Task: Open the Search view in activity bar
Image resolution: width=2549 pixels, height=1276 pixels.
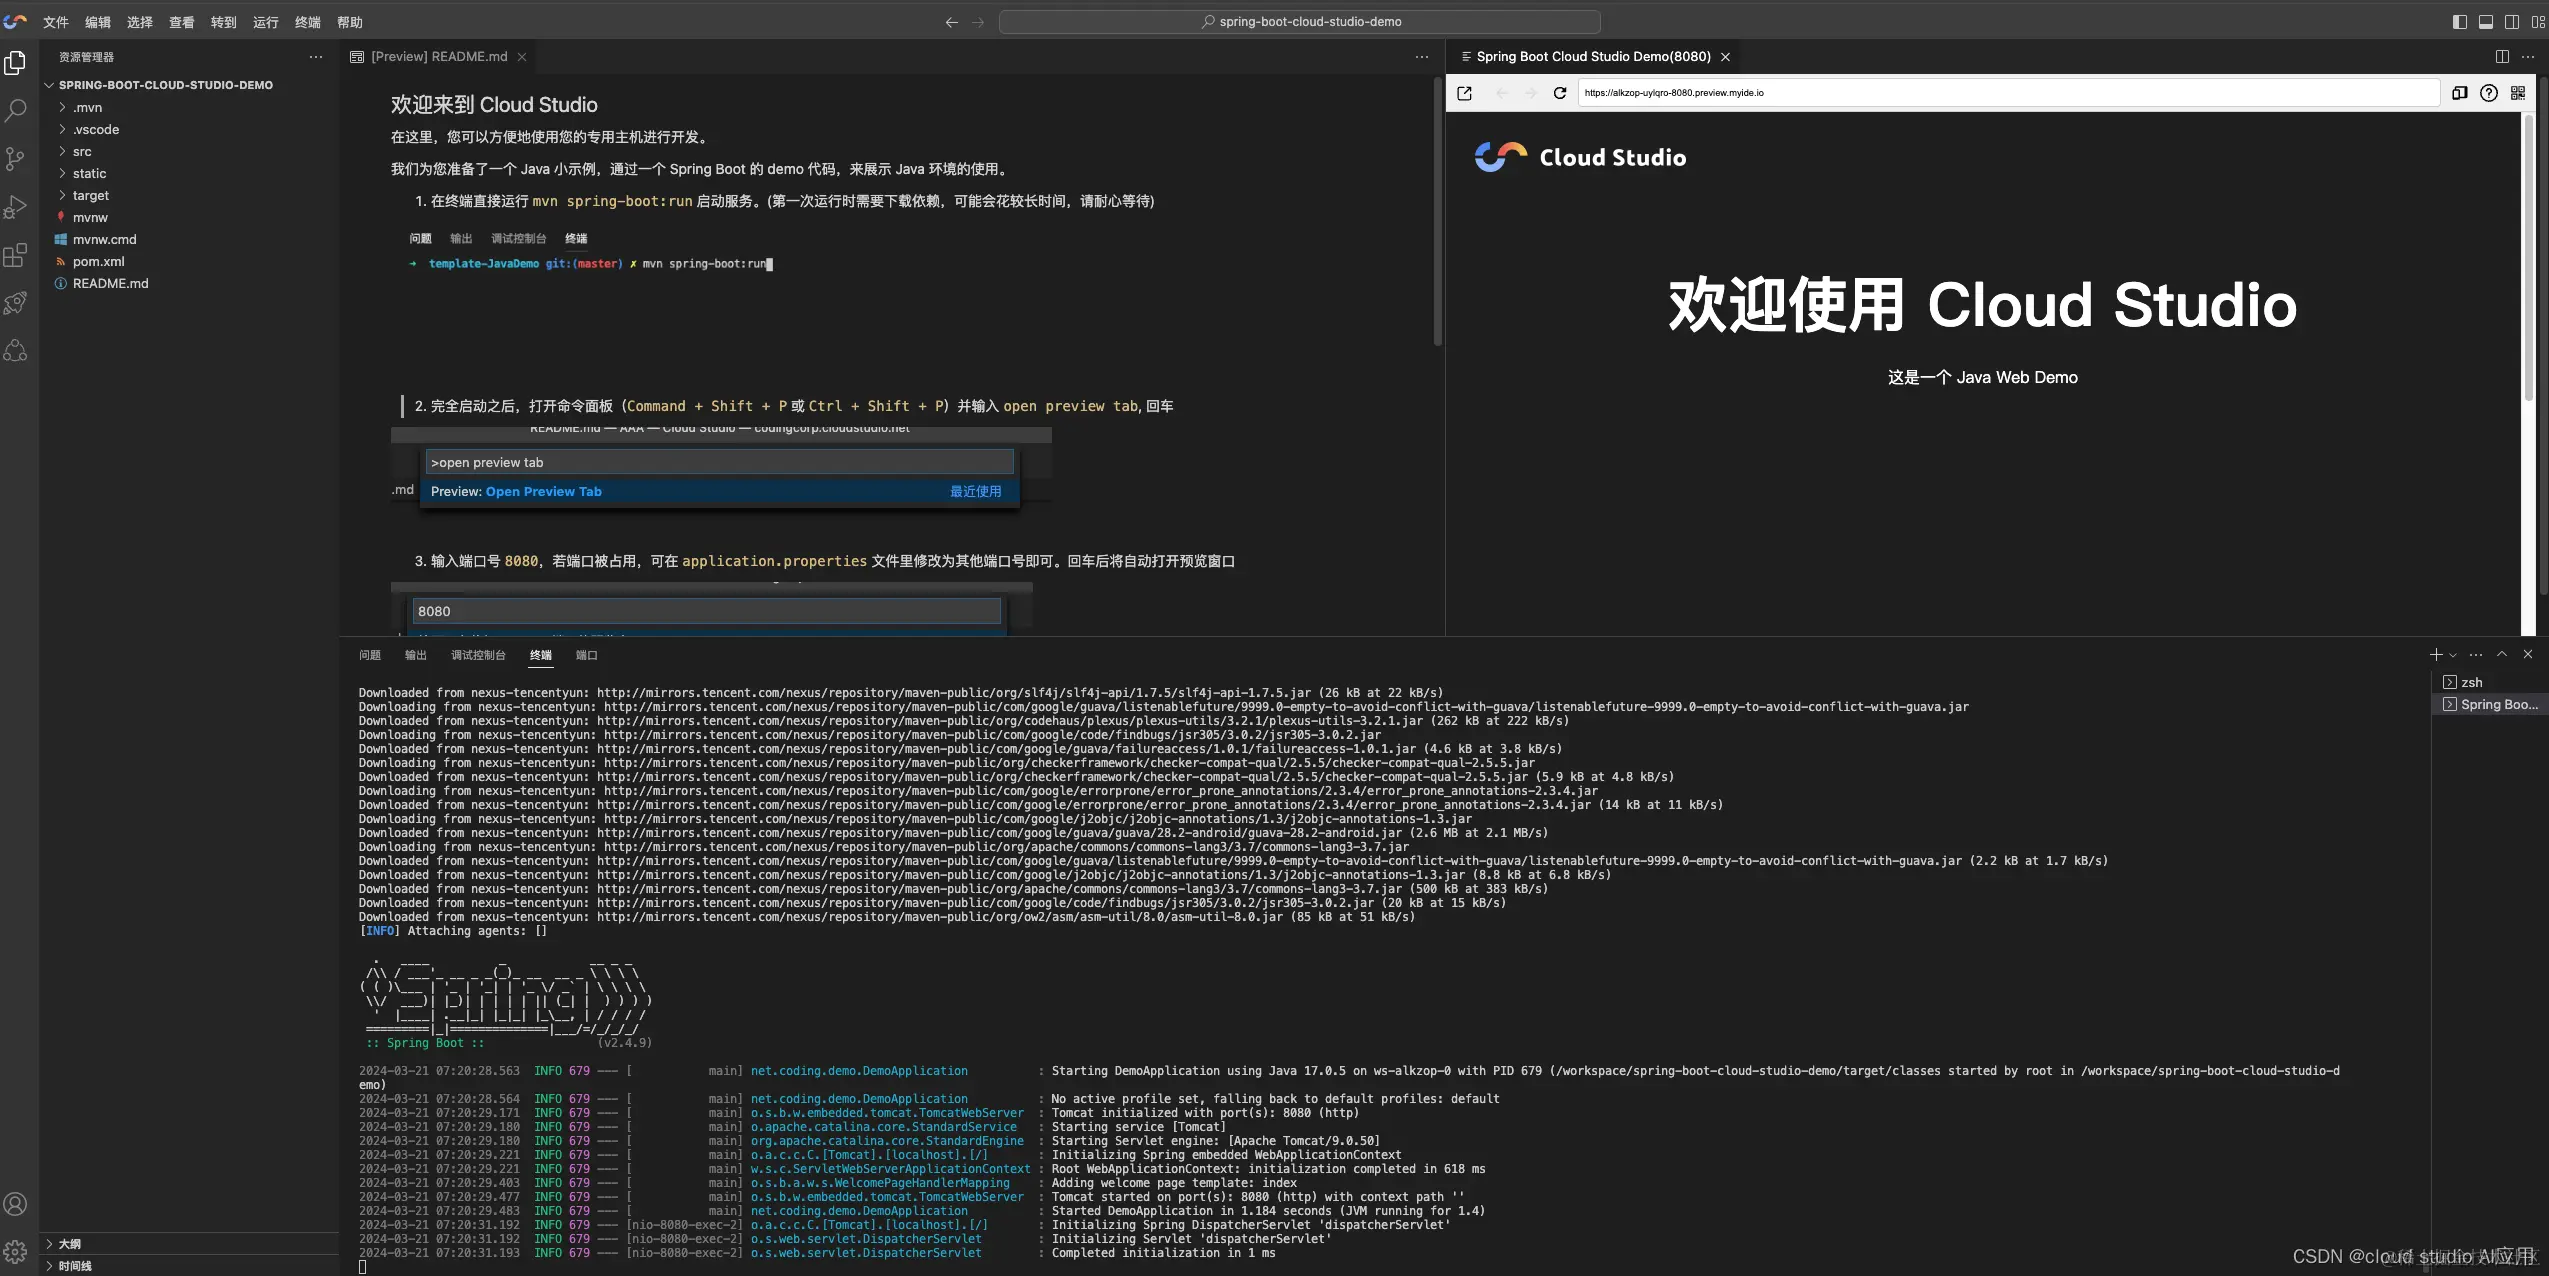Action: (x=15, y=110)
